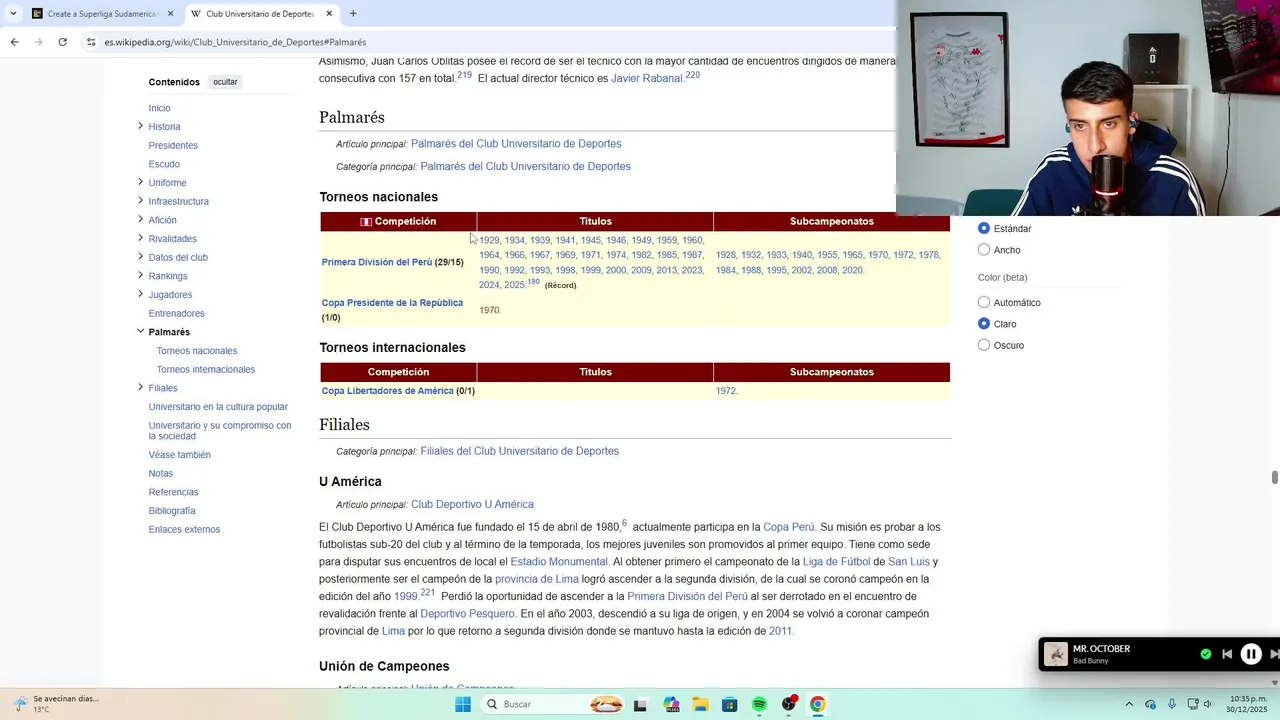This screenshot has width=1280, height=720.
Task: Jump to Véase también in contents
Action: click(179, 455)
